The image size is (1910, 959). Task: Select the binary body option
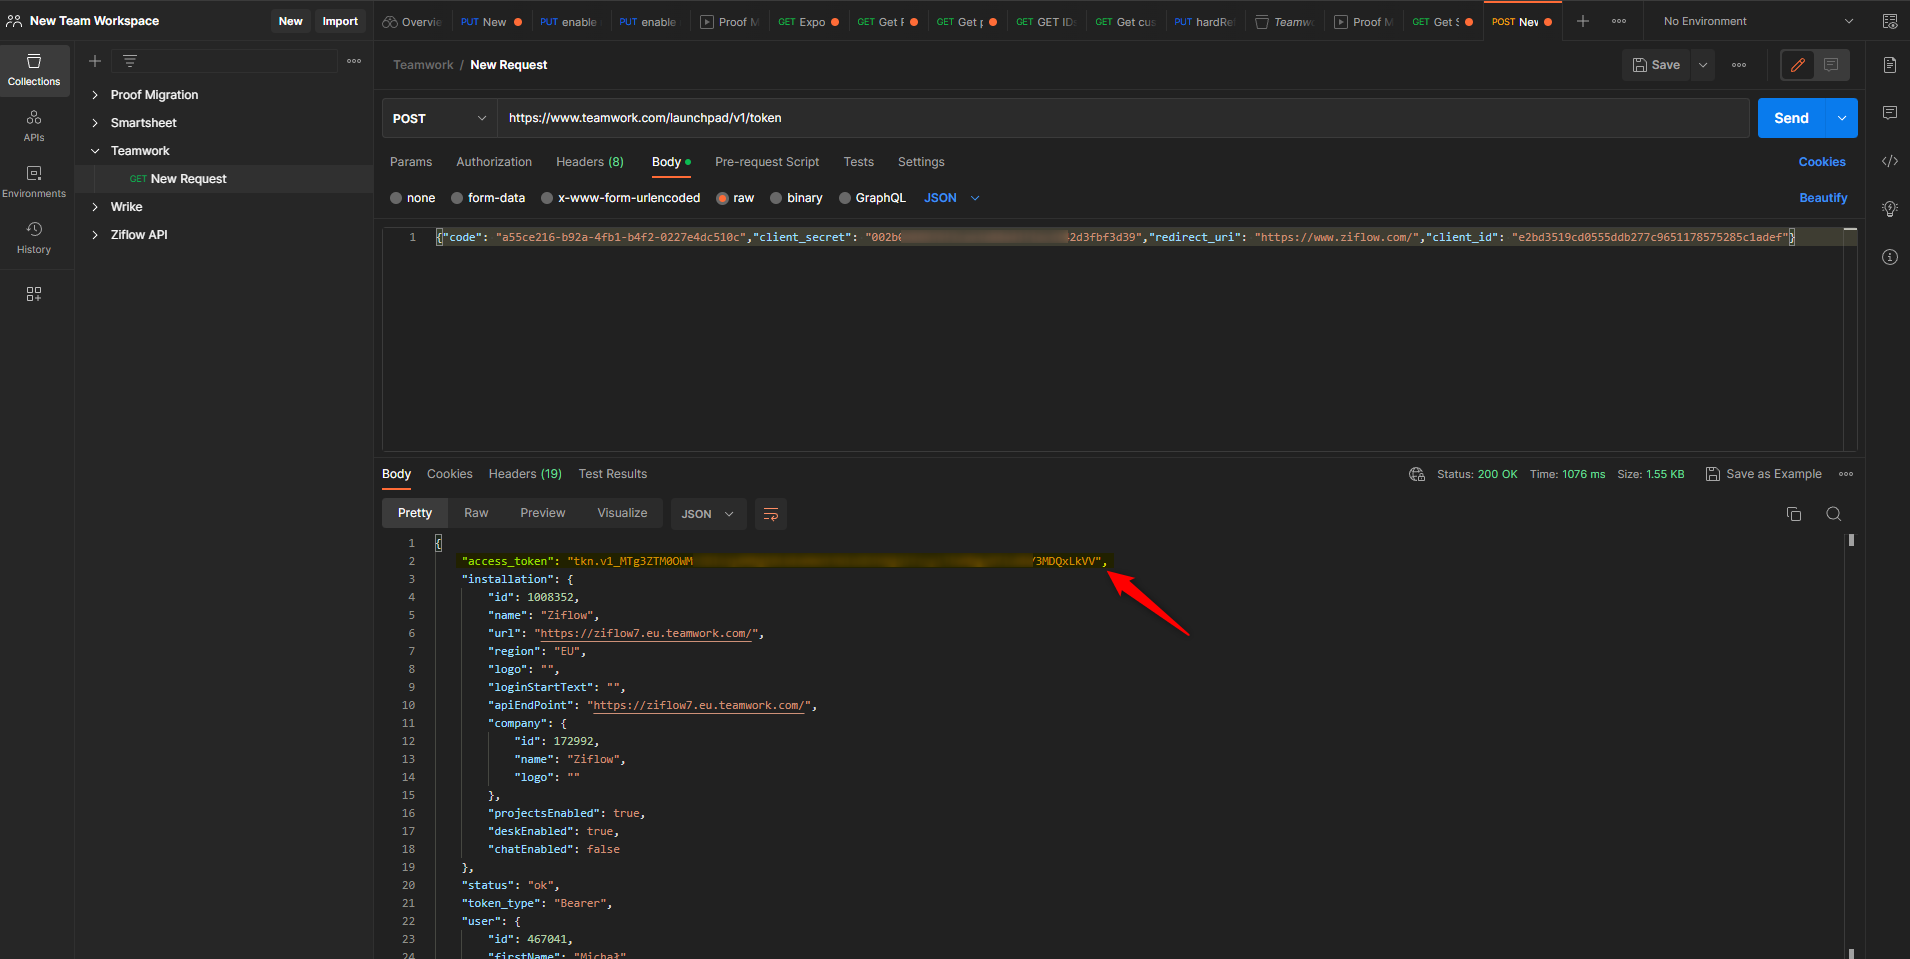[x=795, y=198]
